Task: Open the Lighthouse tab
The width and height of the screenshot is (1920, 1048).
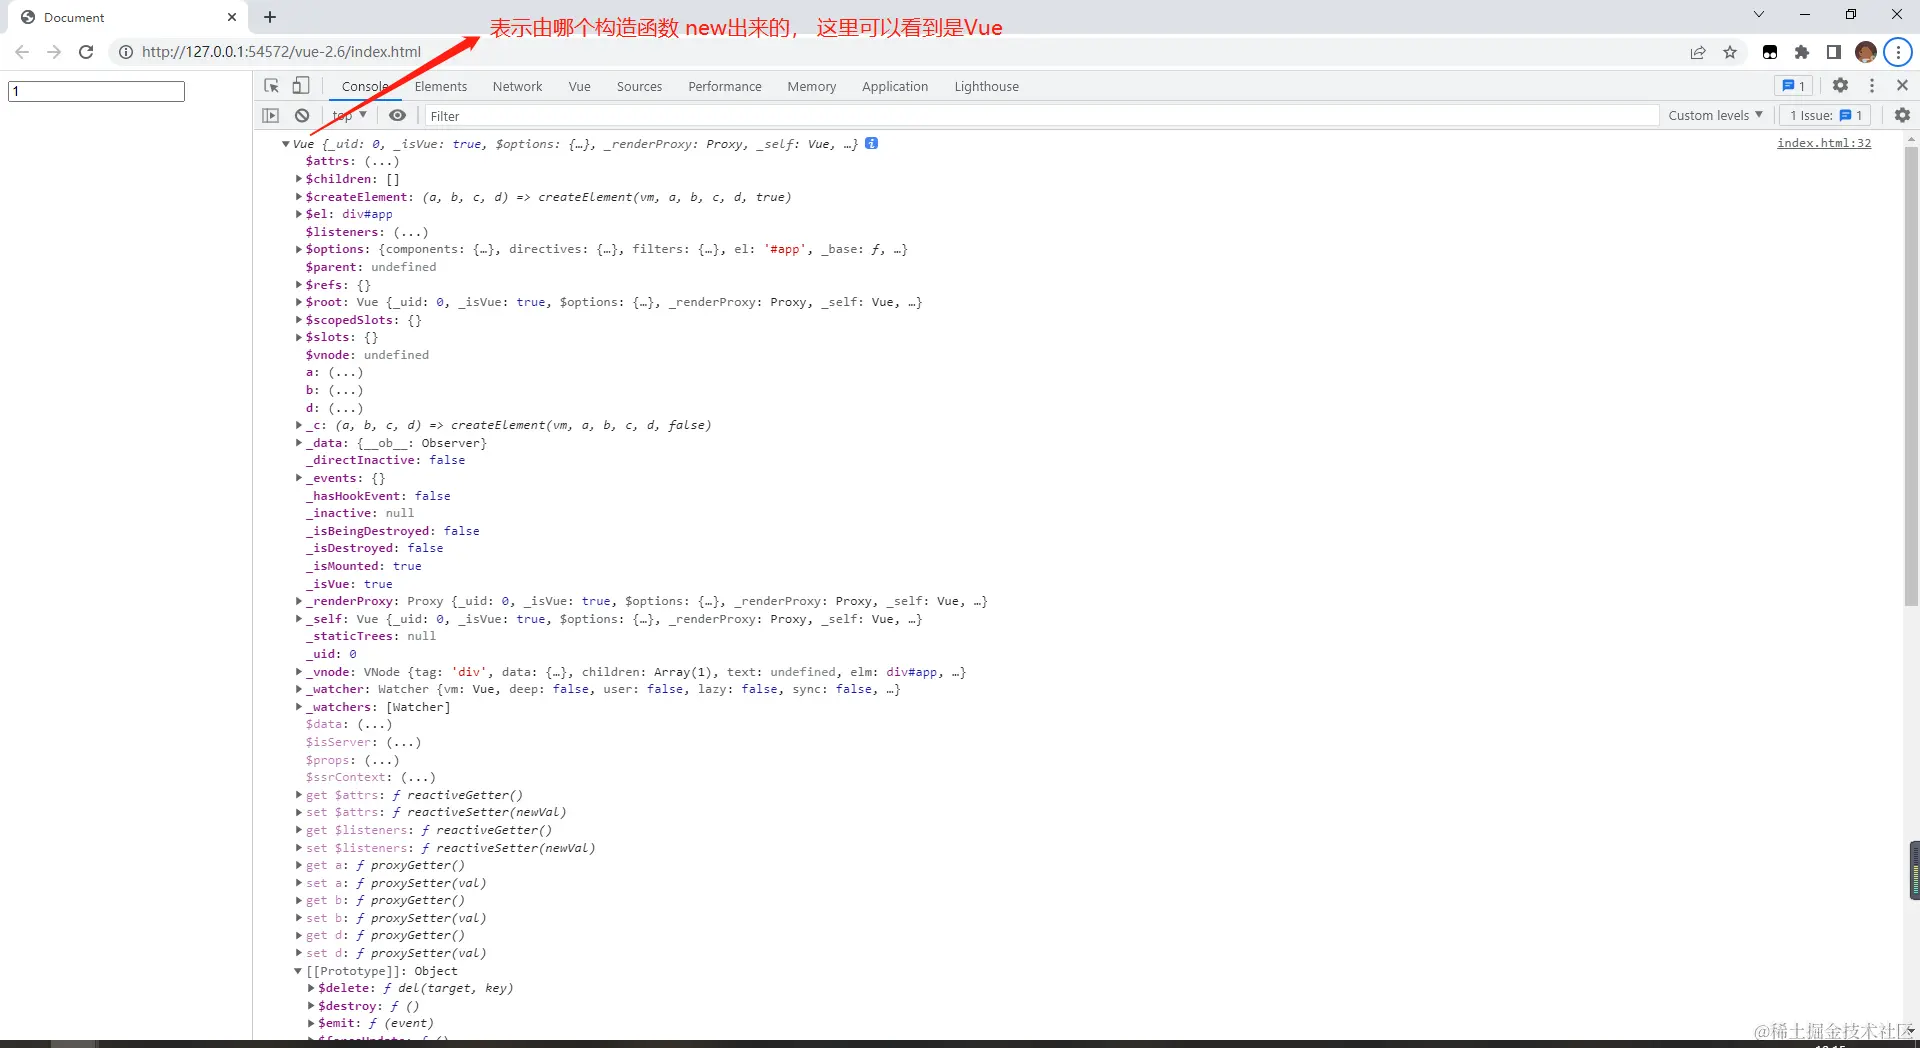Action: (986, 87)
